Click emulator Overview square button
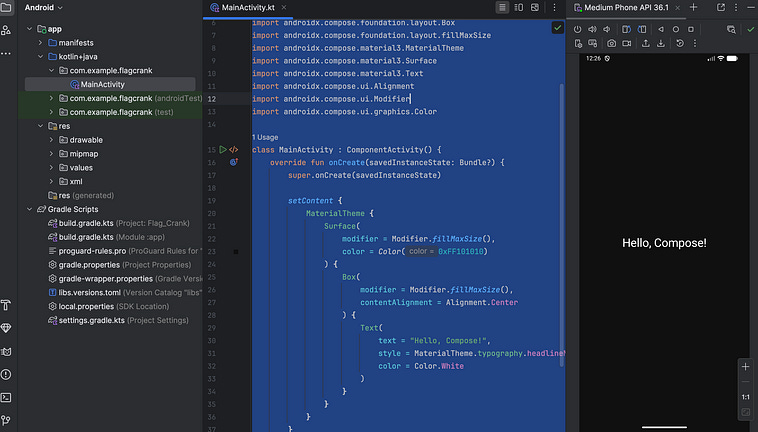This screenshot has width=758, height=432. pyautogui.click(x=691, y=29)
